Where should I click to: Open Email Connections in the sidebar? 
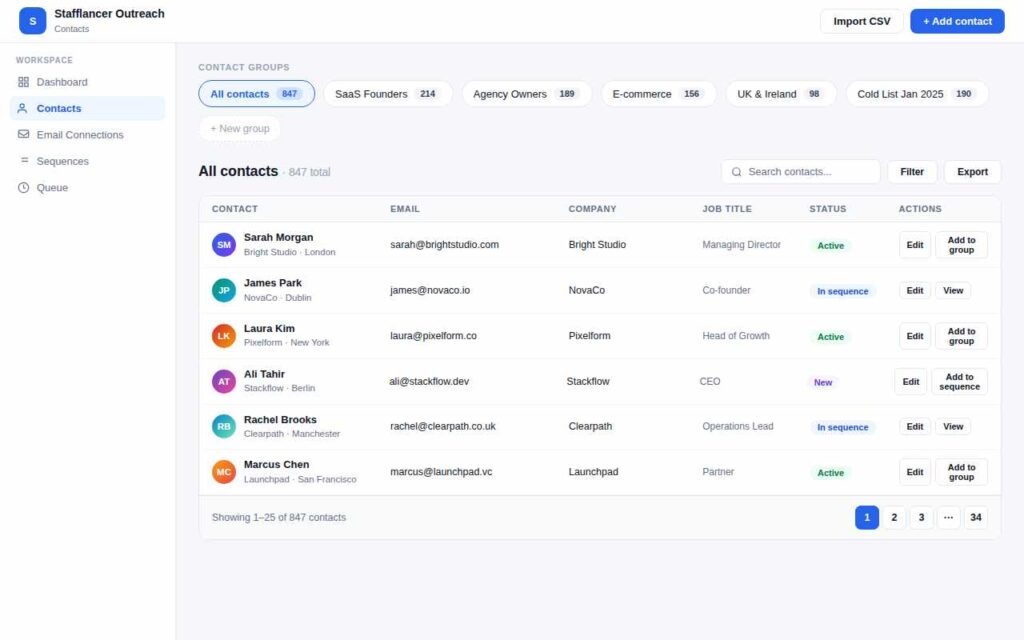click(x=88, y=135)
